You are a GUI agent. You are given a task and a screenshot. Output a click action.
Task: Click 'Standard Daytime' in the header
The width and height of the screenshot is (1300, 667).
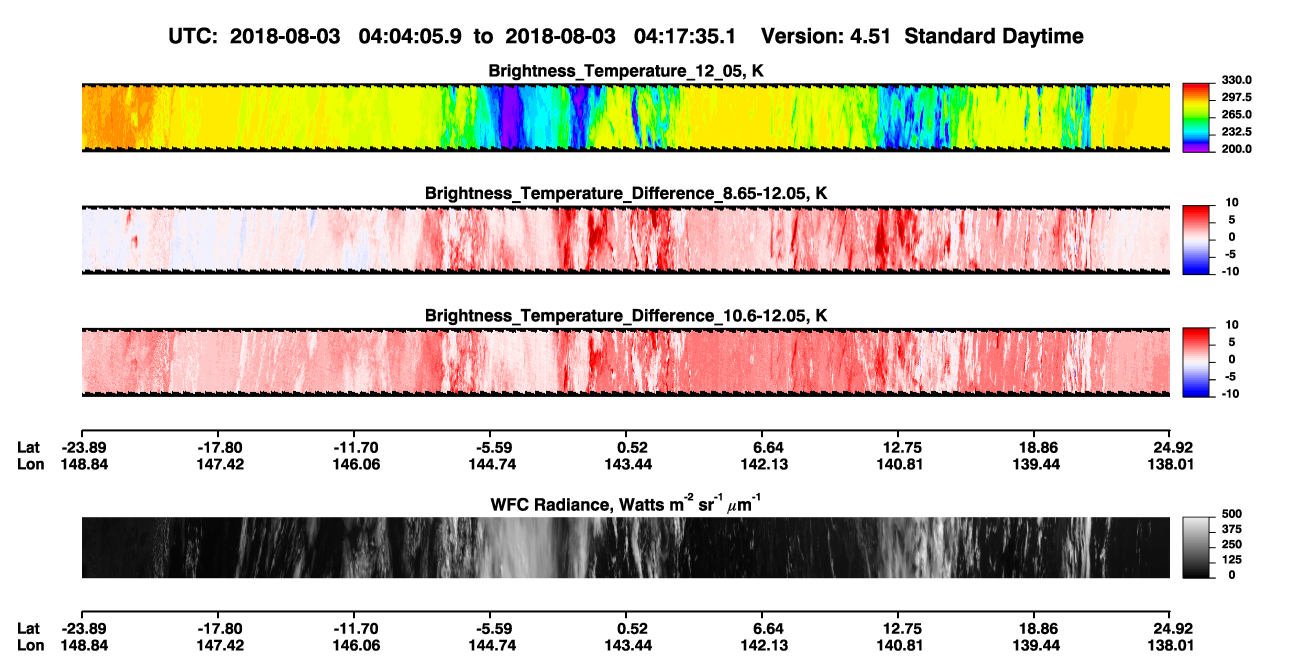(x=992, y=36)
